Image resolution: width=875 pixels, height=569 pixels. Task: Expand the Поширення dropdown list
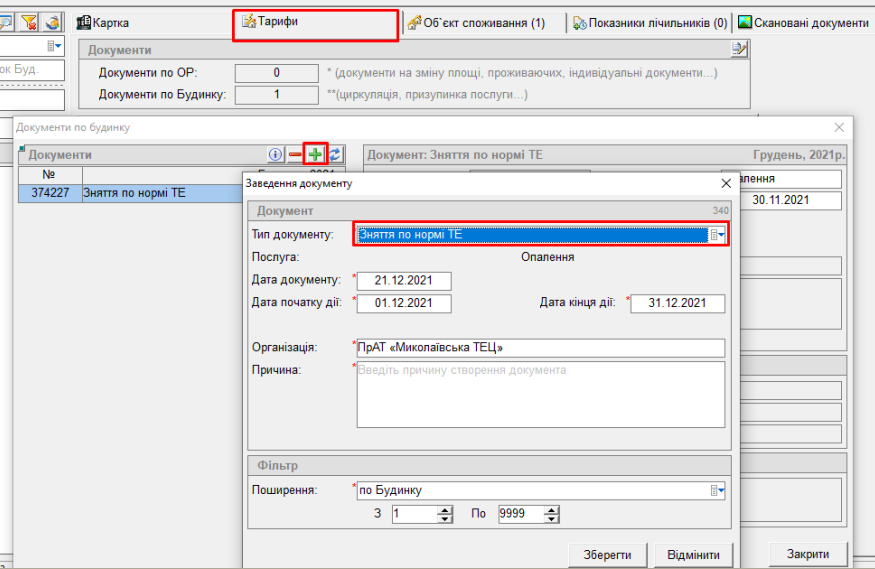tap(716, 490)
